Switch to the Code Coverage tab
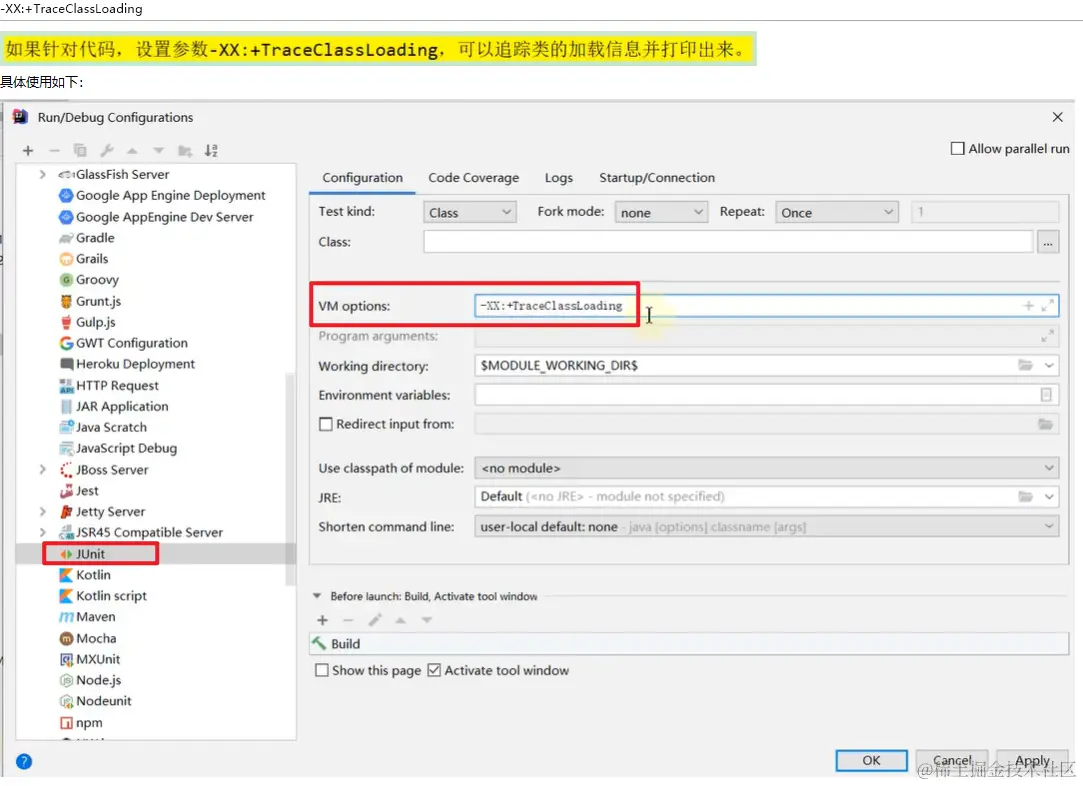This screenshot has width=1083, height=786. [x=474, y=178]
